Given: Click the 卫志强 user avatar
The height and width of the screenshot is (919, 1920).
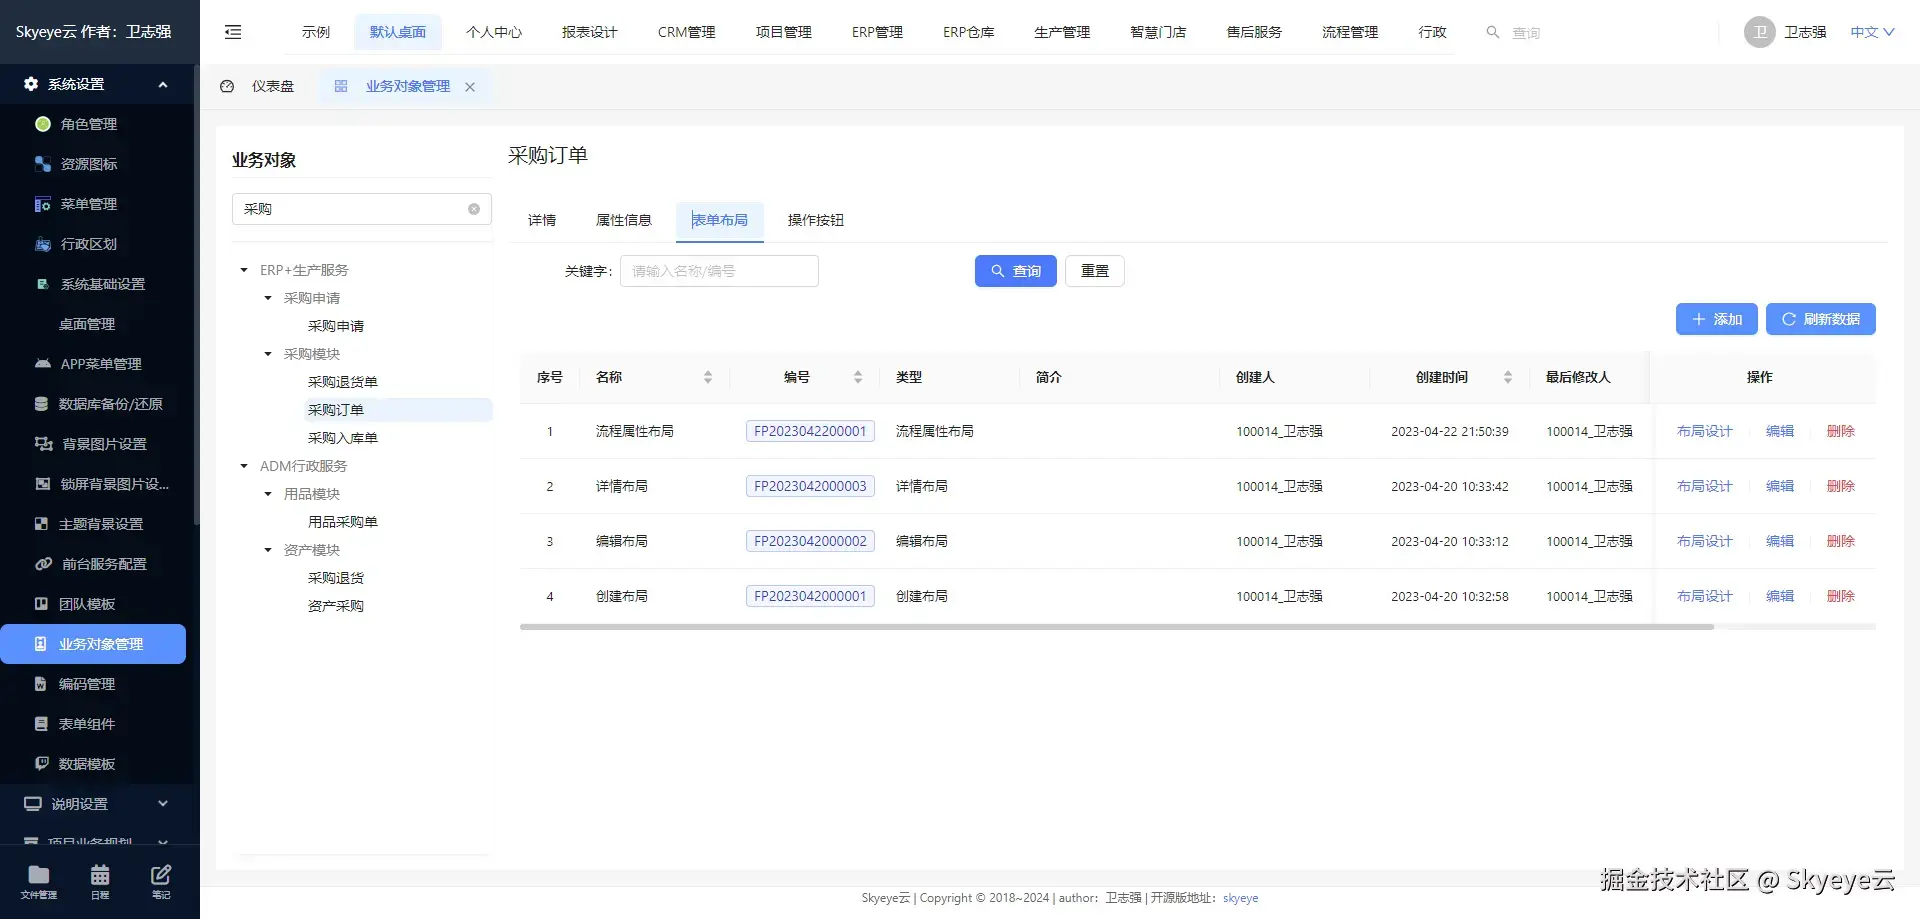Looking at the screenshot, I should click(x=1760, y=32).
